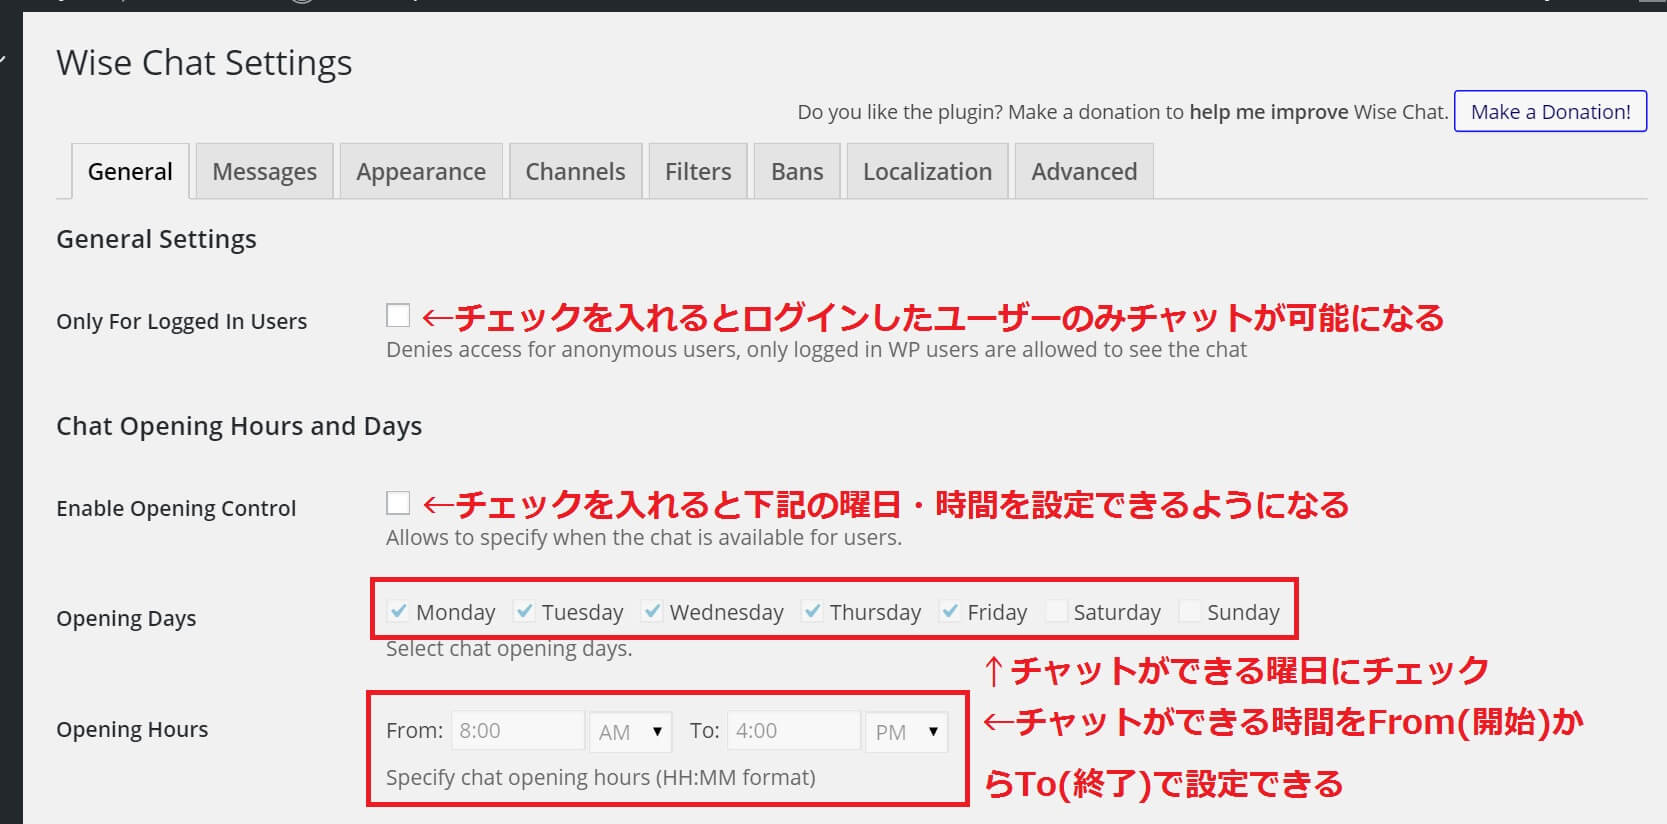
Task: Check the Sunday opening day
Action: pyautogui.click(x=1189, y=611)
